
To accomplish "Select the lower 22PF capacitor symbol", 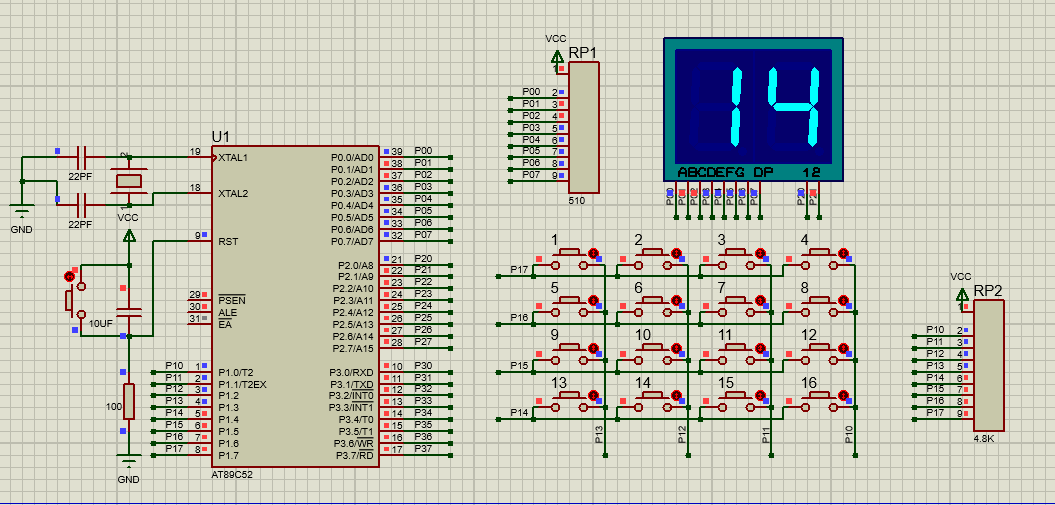I will coord(83,204).
